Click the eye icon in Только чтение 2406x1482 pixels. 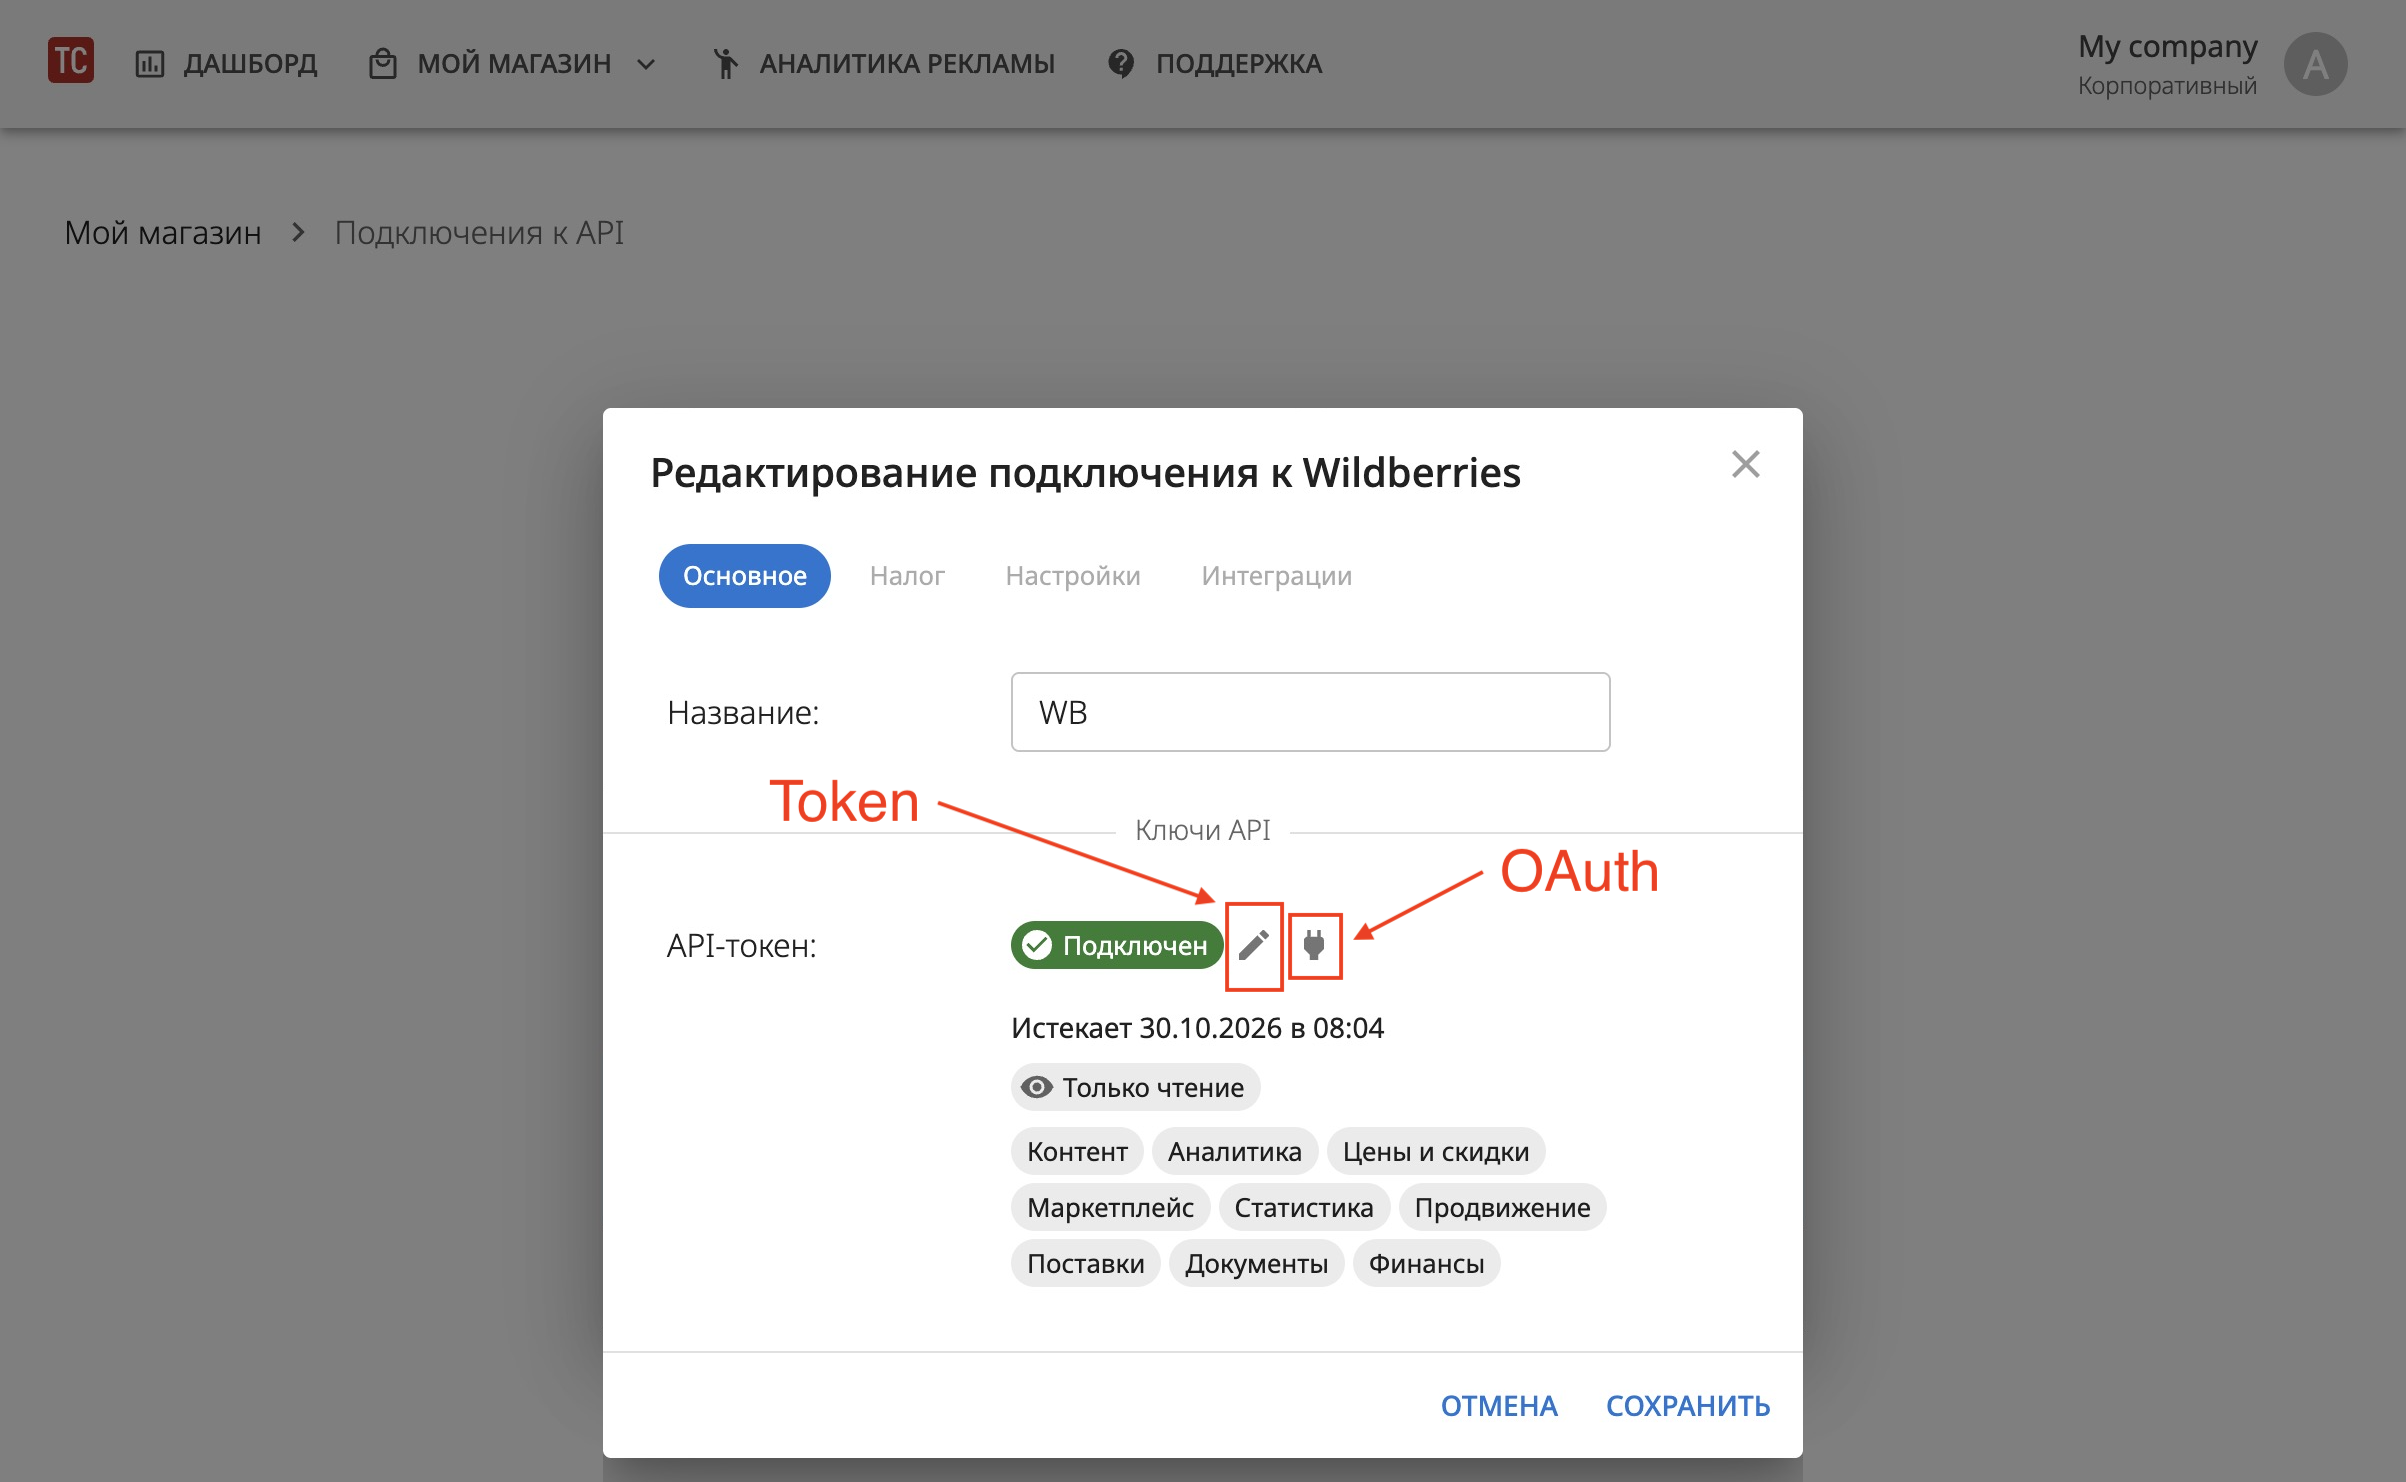1037,1087
